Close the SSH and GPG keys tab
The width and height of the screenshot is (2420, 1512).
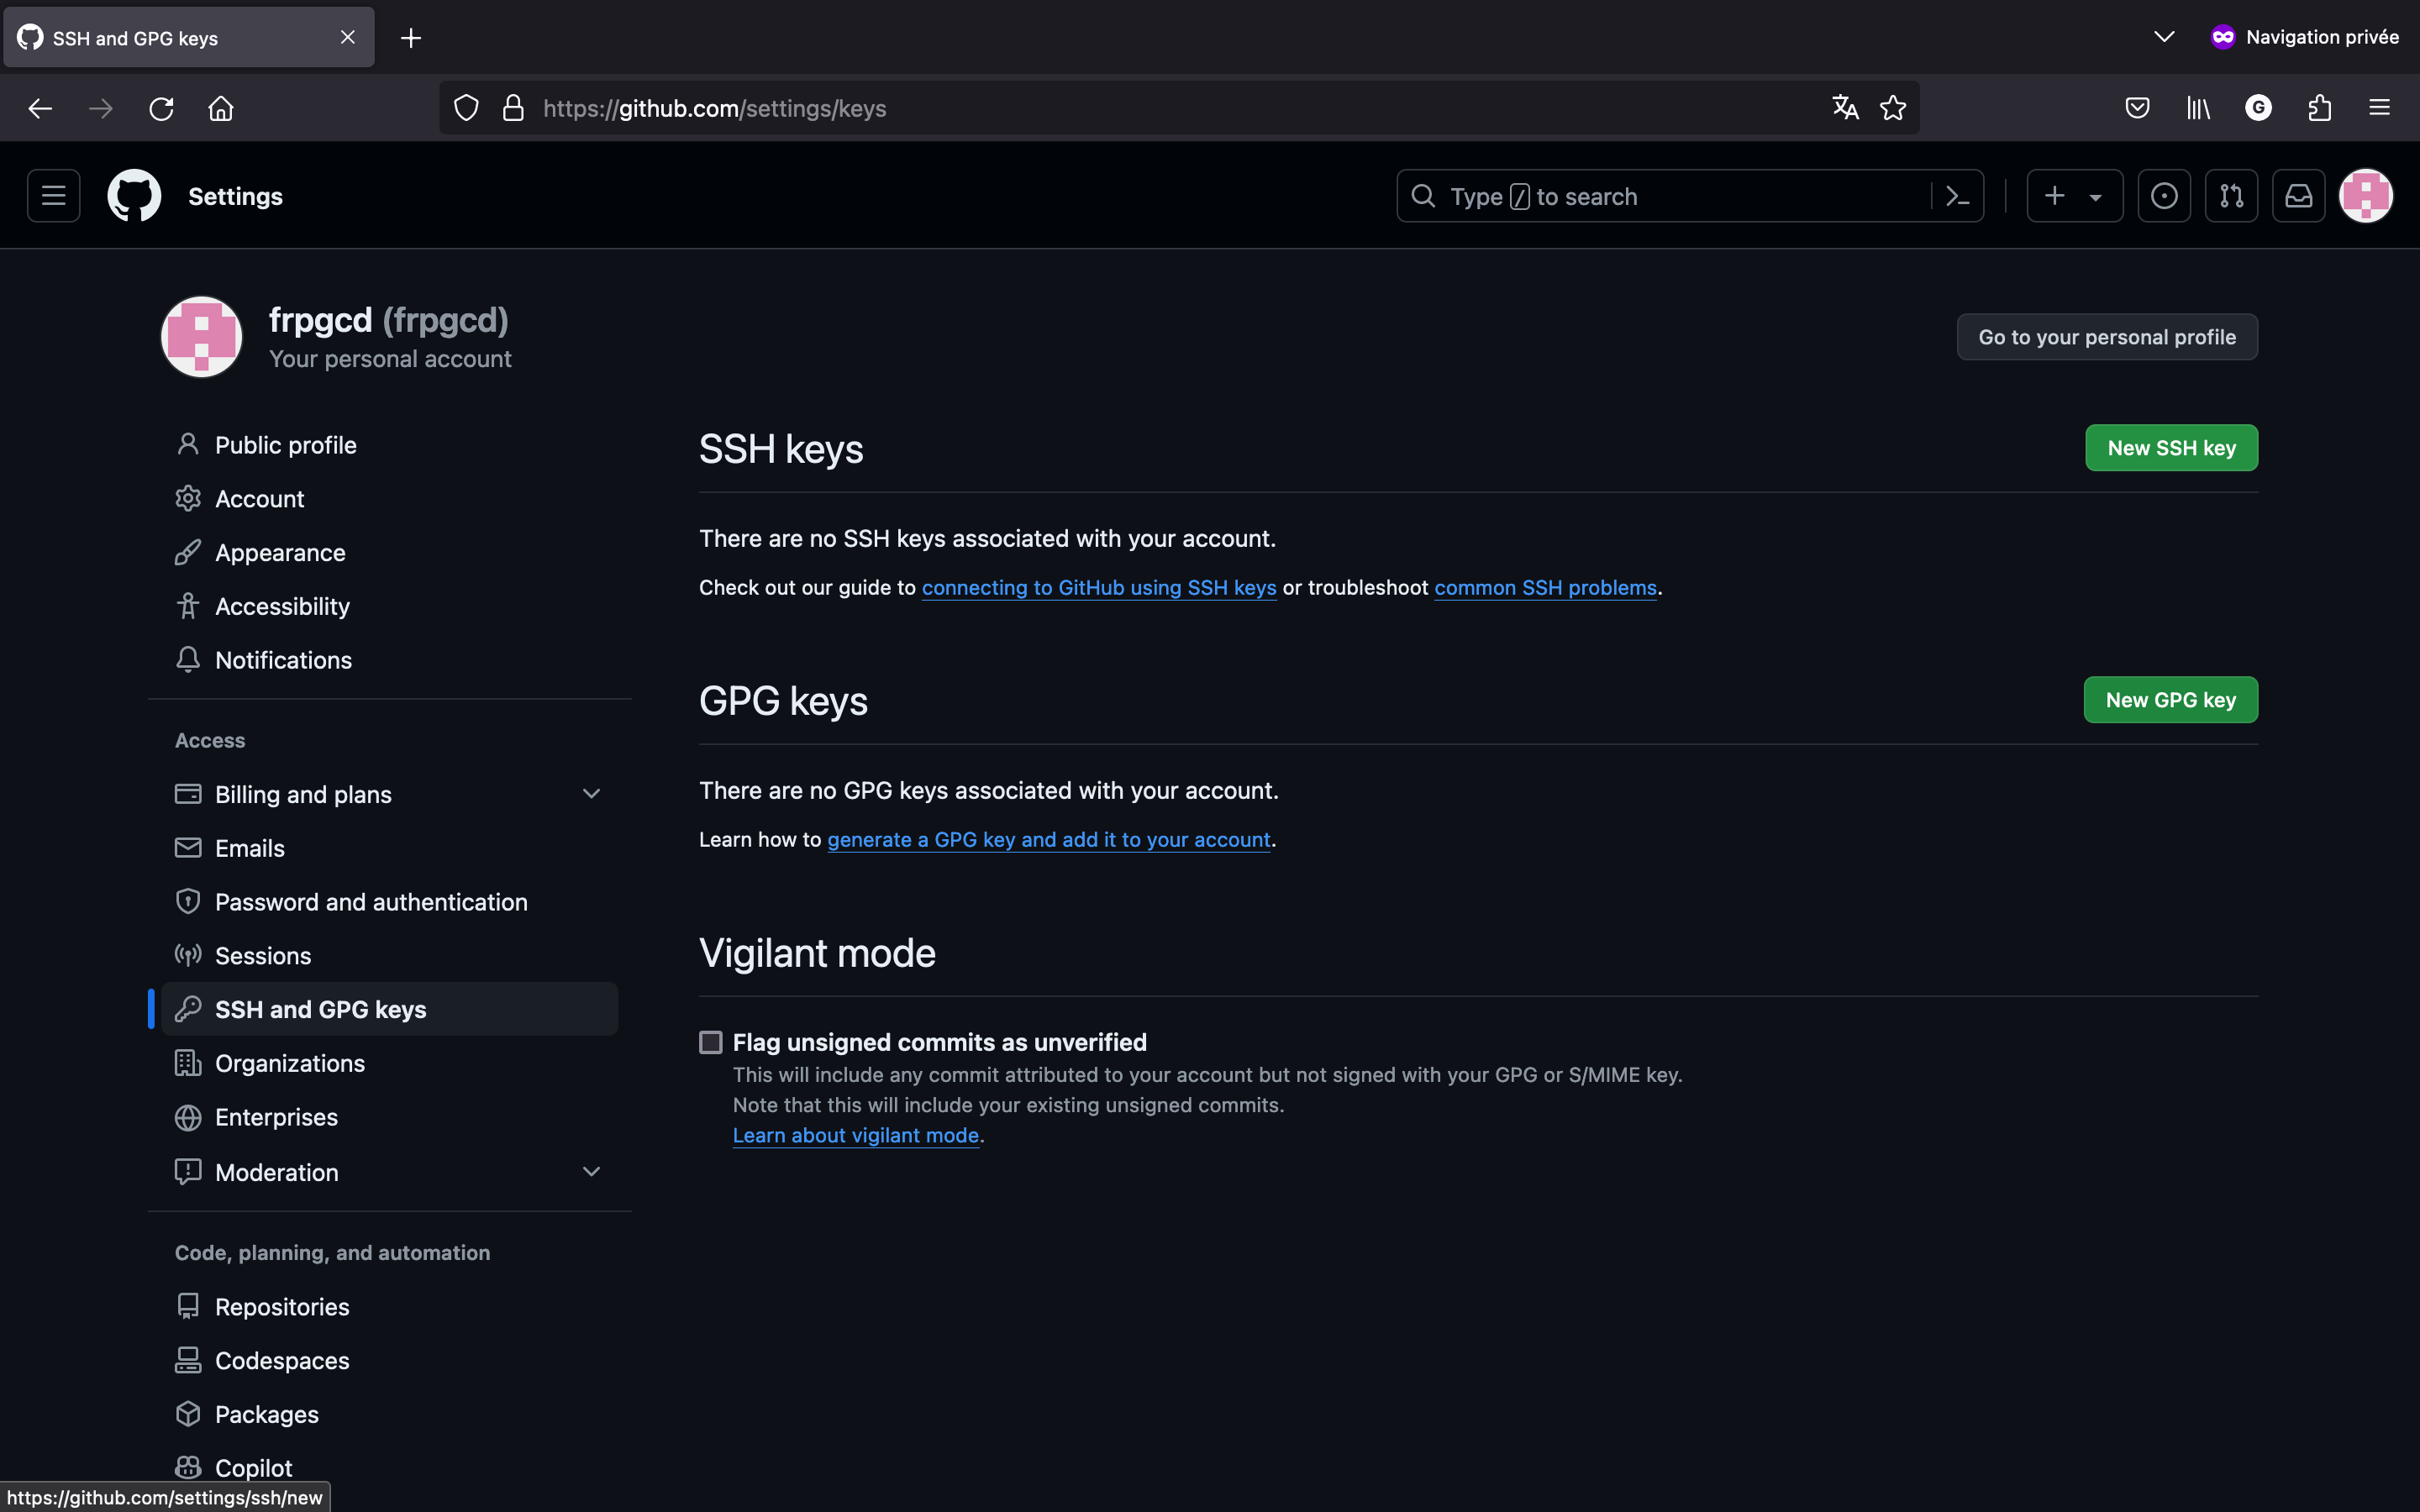348,37
